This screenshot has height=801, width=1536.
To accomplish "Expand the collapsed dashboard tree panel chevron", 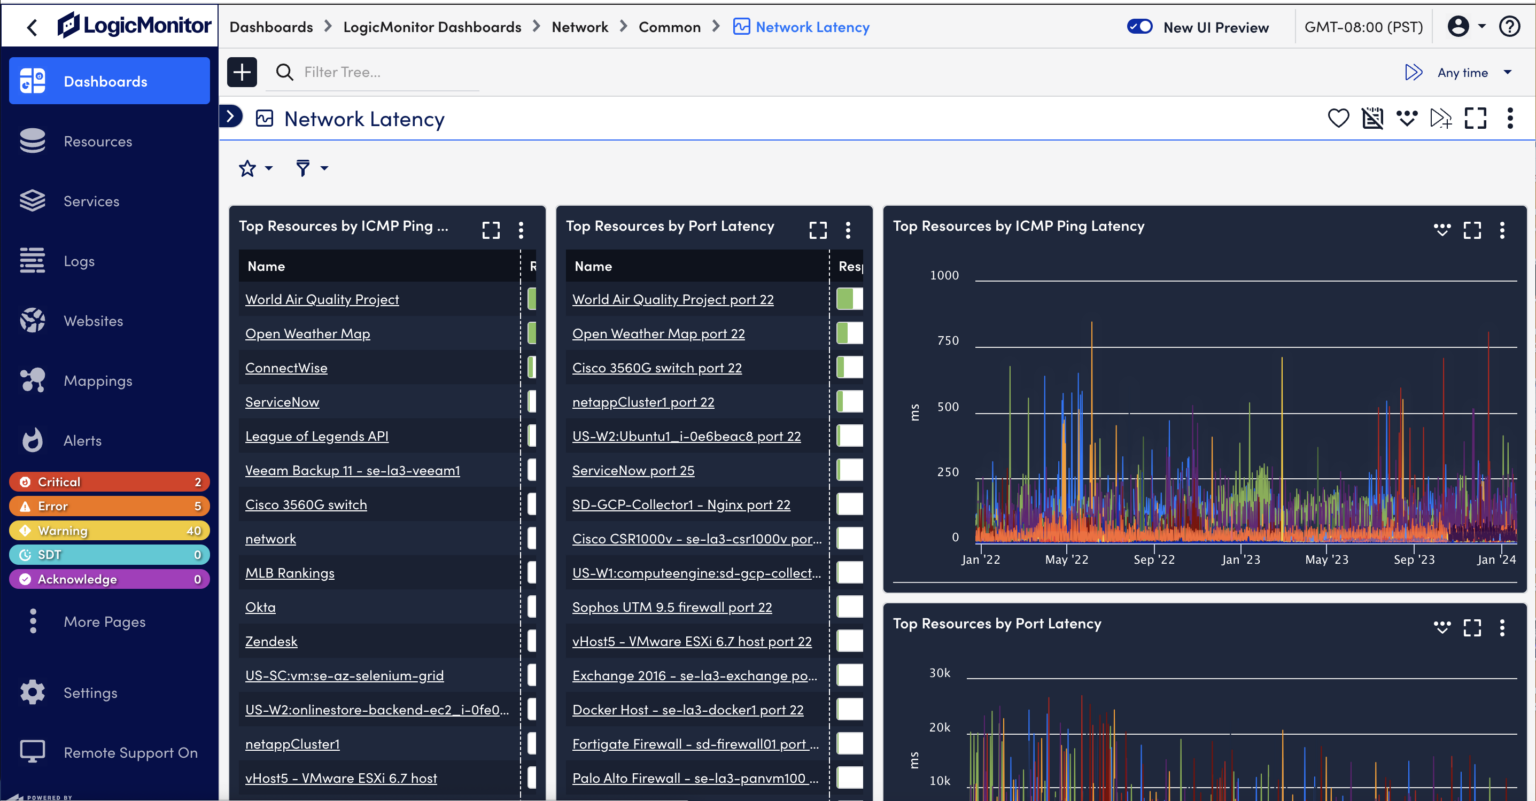I will 231,116.
